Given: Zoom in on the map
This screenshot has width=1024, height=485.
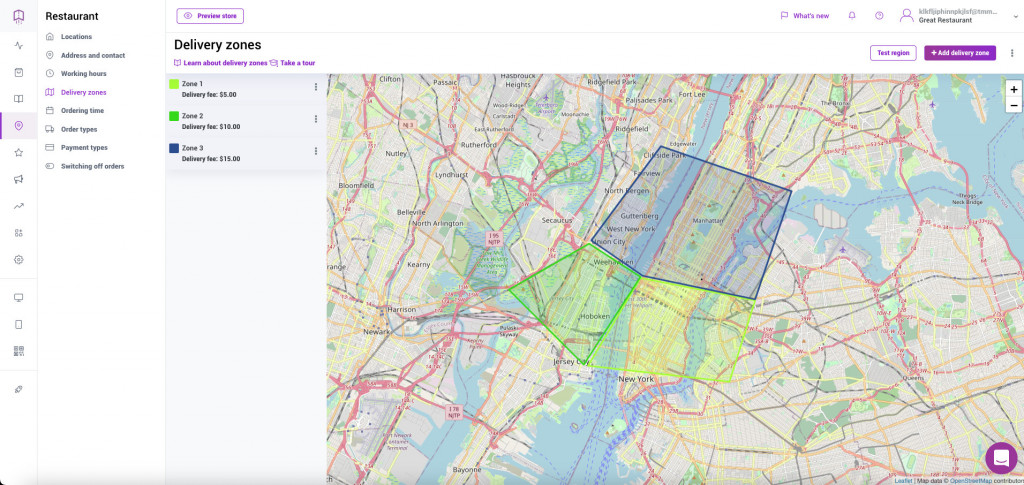Looking at the screenshot, I should point(1013,89).
